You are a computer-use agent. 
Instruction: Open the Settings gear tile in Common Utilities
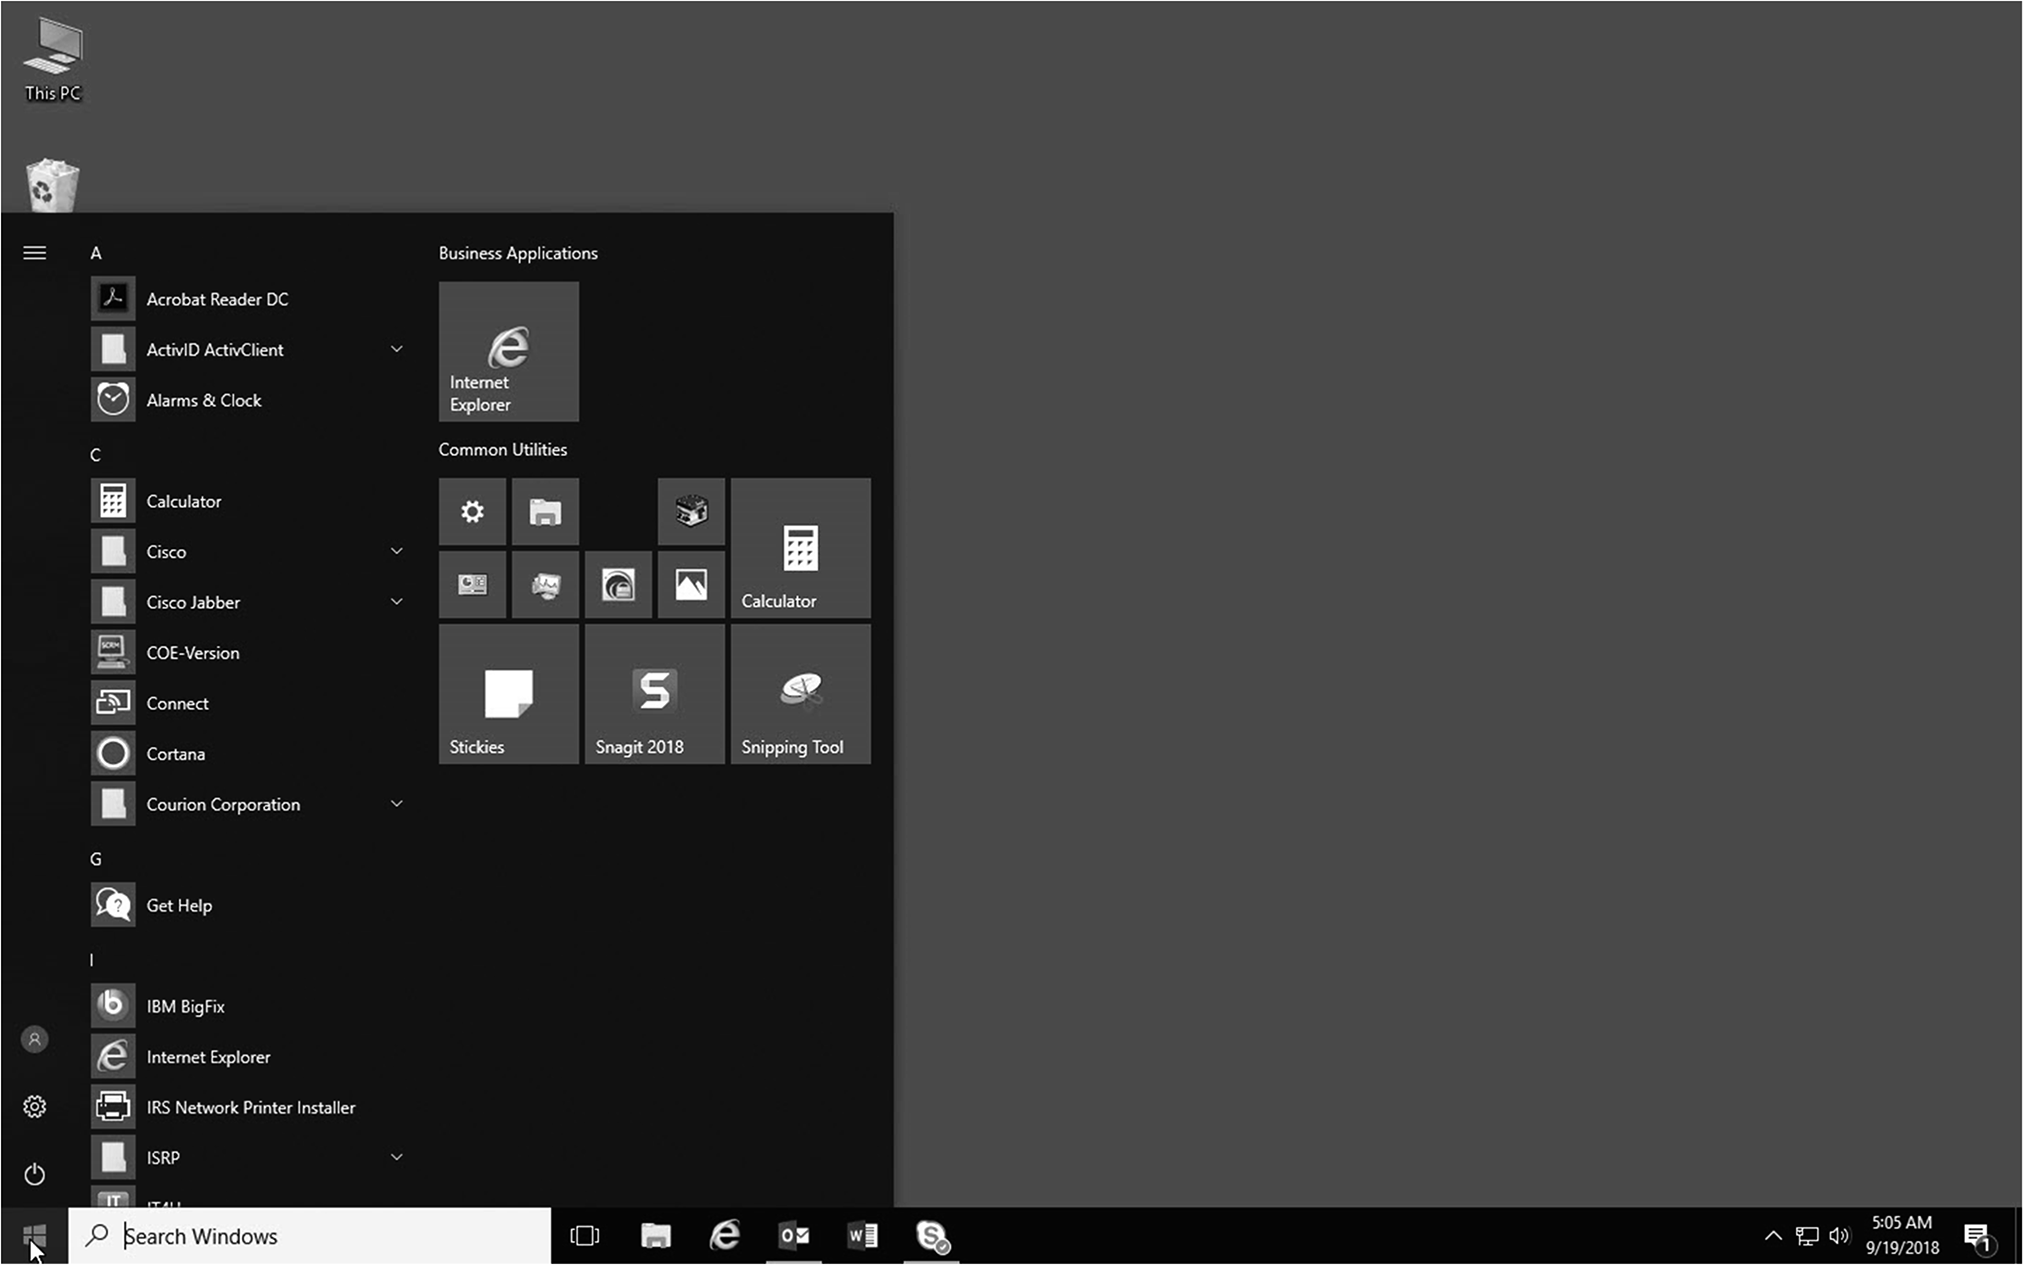pyautogui.click(x=472, y=512)
